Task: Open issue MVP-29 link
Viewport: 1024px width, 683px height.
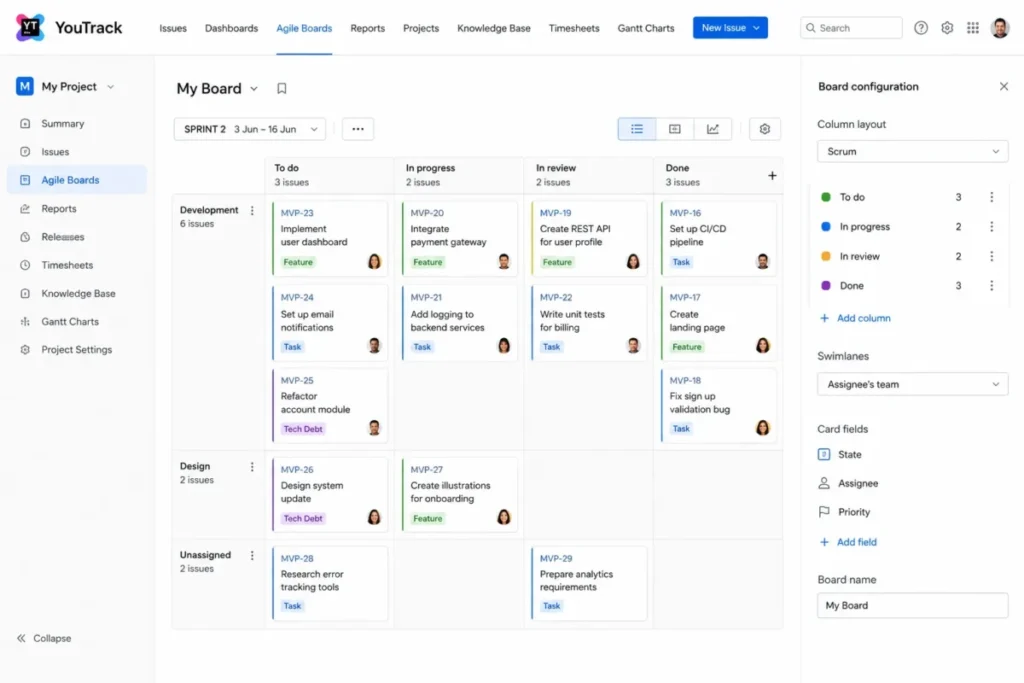Action: coord(556,558)
